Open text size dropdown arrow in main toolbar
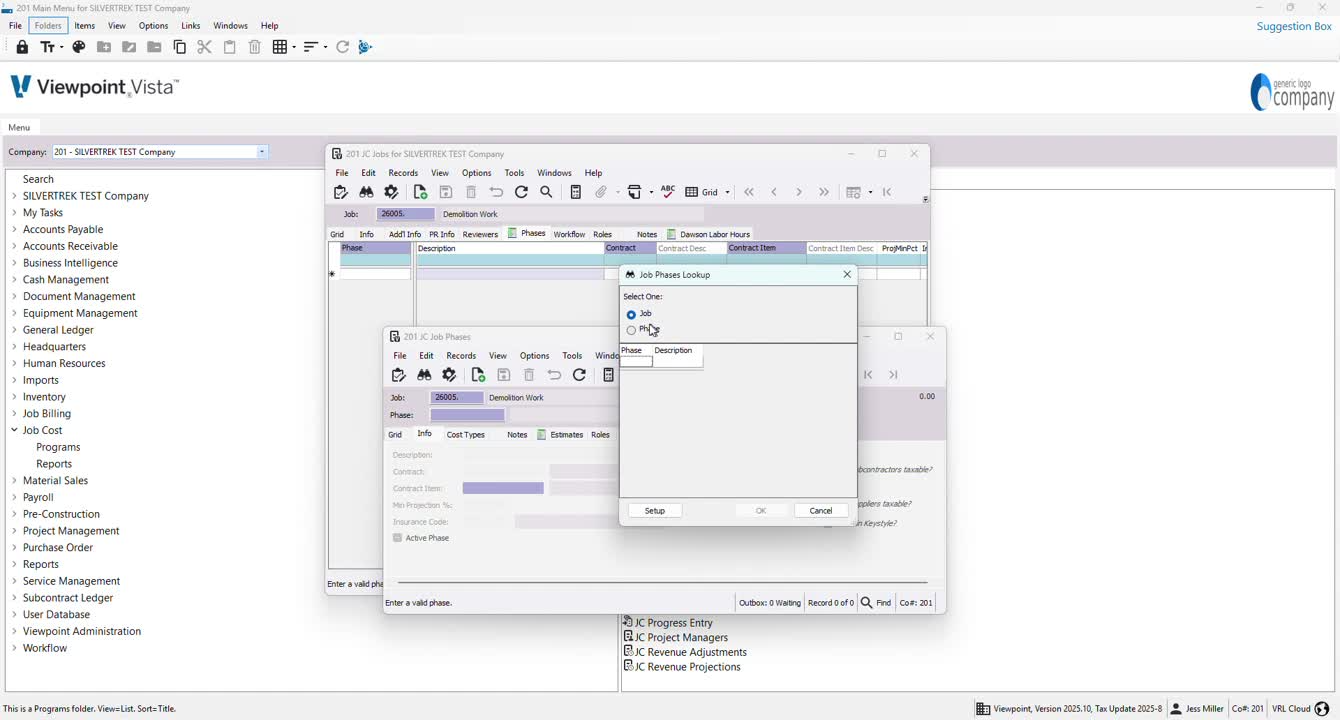Screen dimensions: 1340x720 pyautogui.click(x=61, y=47)
